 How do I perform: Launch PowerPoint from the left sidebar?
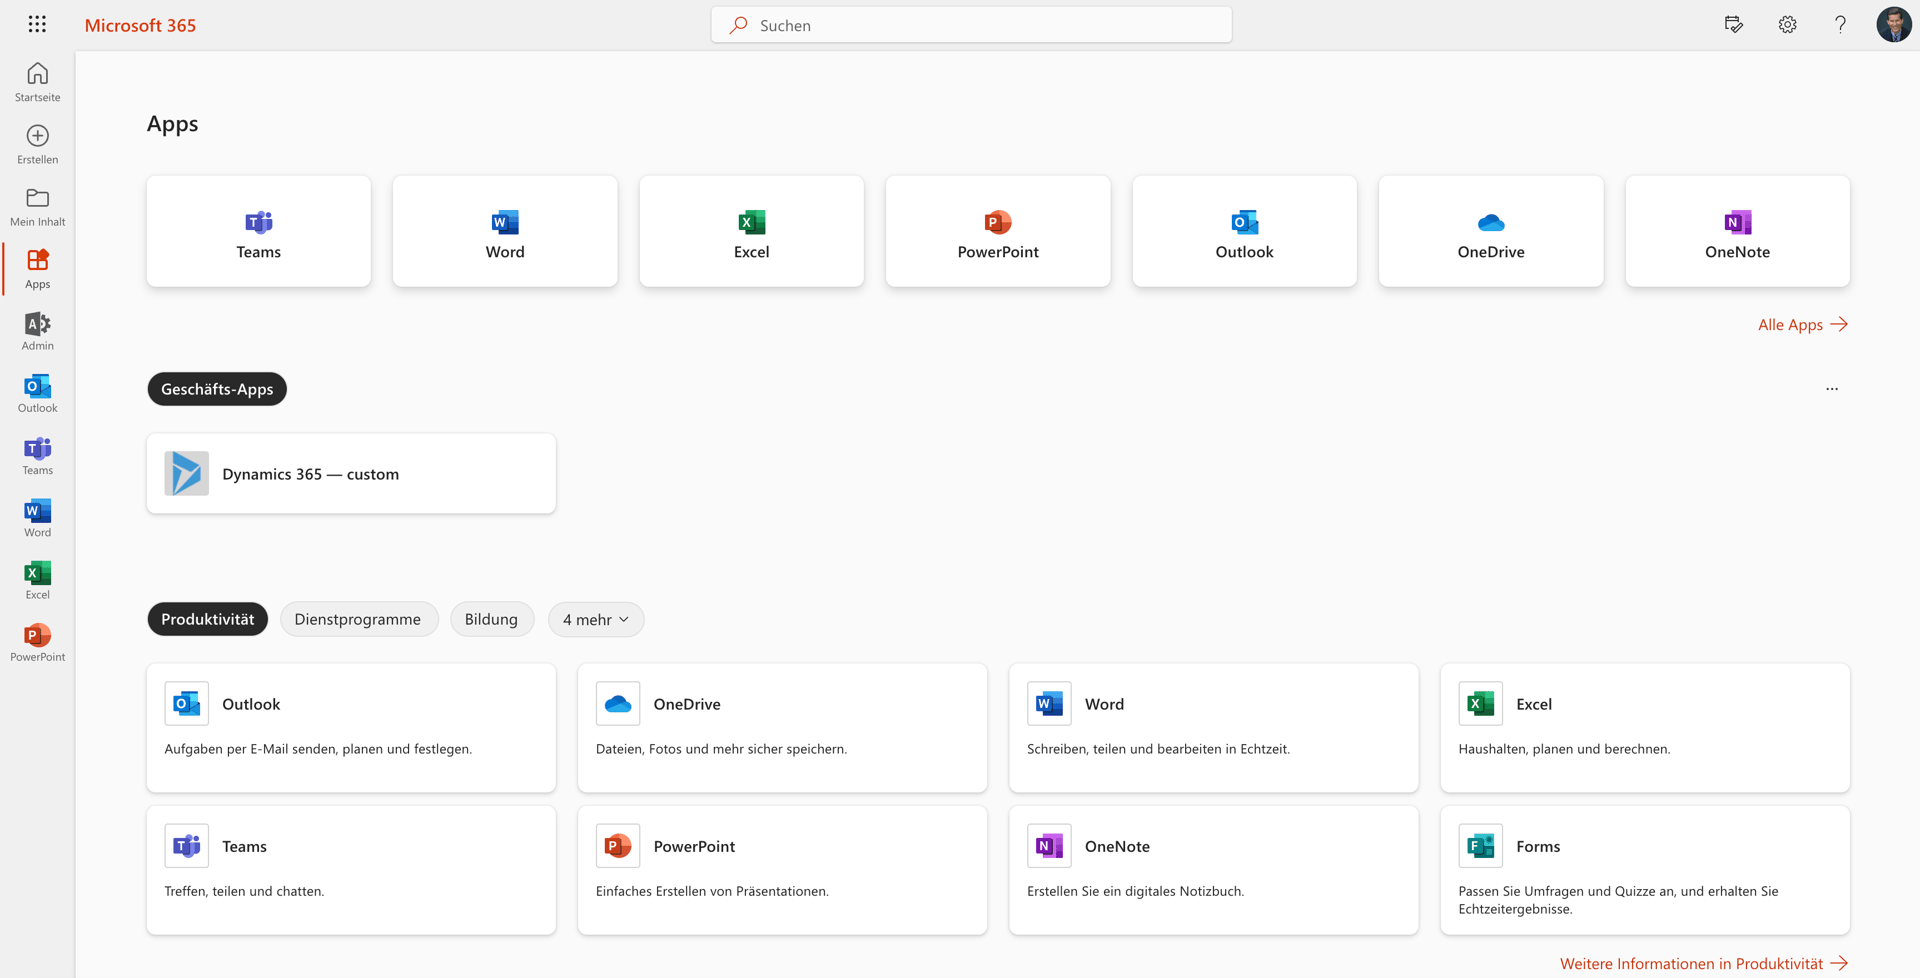click(x=37, y=642)
